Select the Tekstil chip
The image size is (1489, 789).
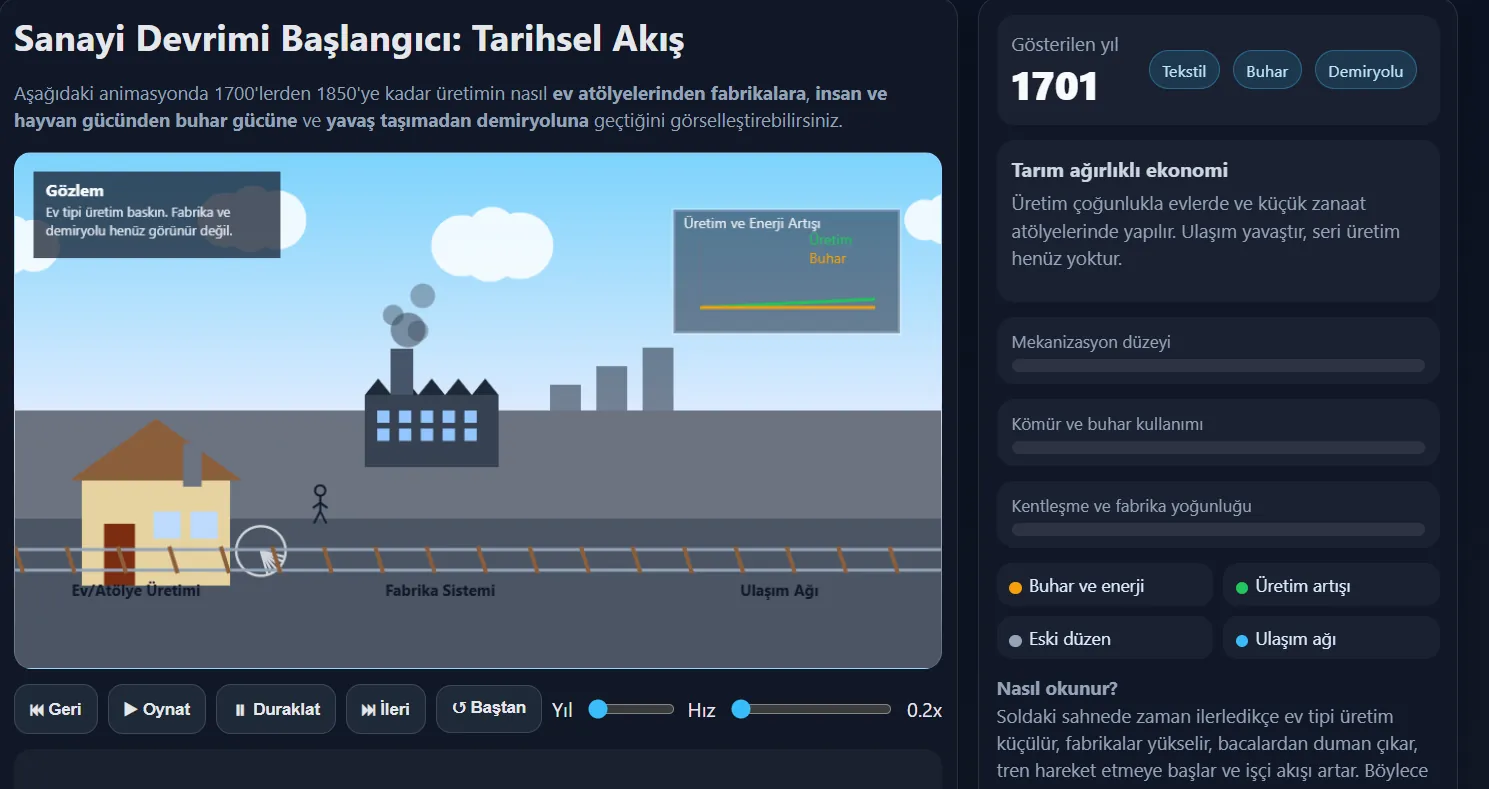pyautogui.click(x=1184, y=70)
